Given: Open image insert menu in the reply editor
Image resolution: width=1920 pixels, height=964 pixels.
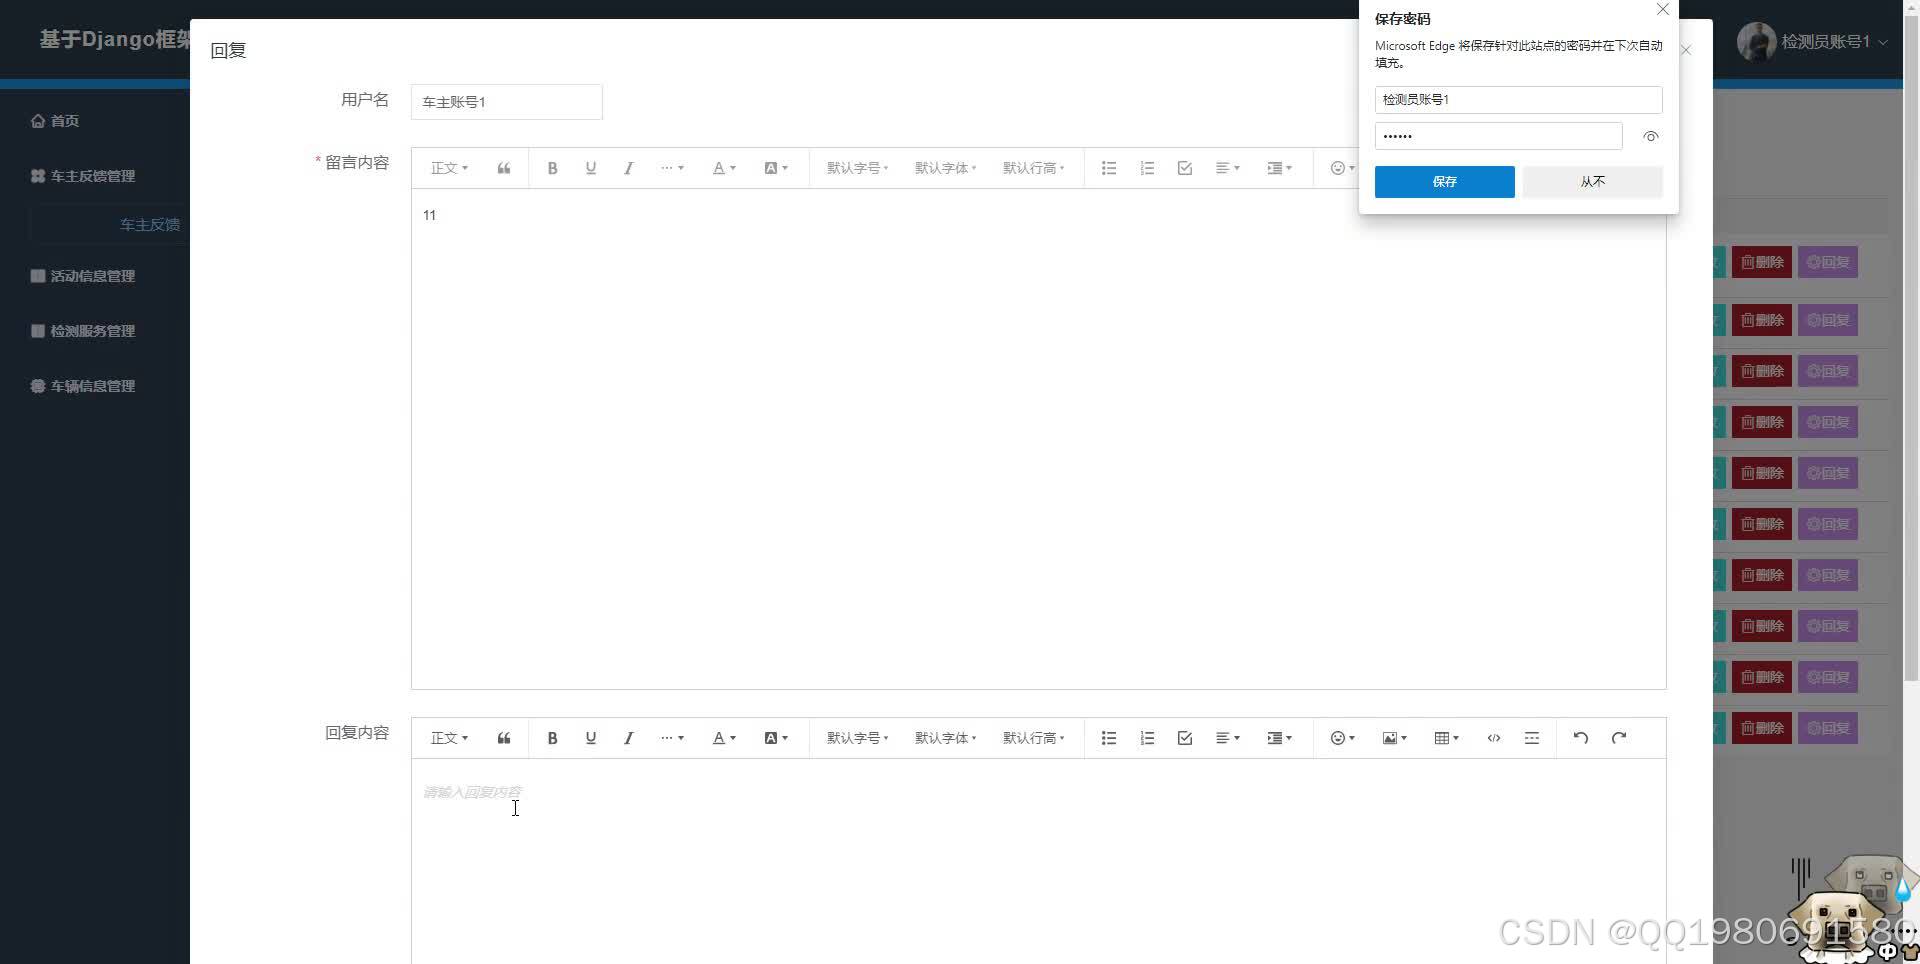Looking at the screenshot, I should [1395, 738].
